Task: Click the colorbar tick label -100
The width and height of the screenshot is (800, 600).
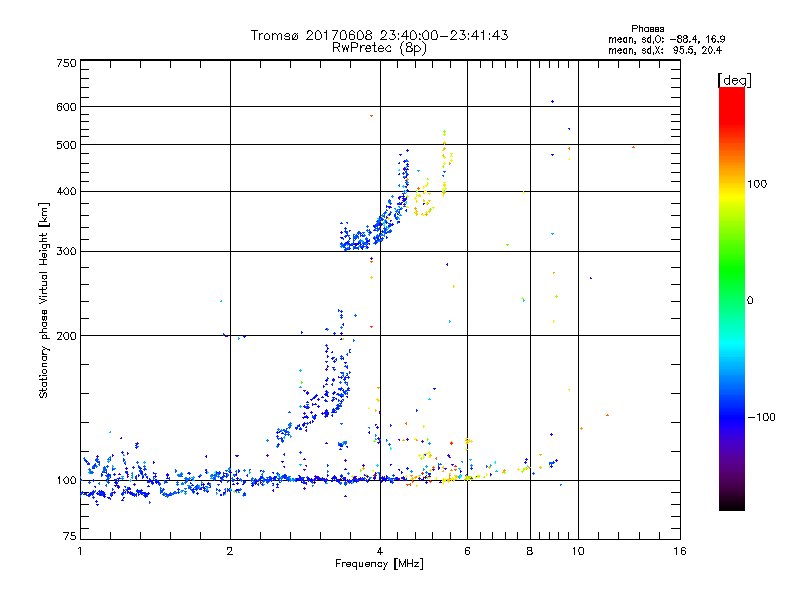Action: 761,416
